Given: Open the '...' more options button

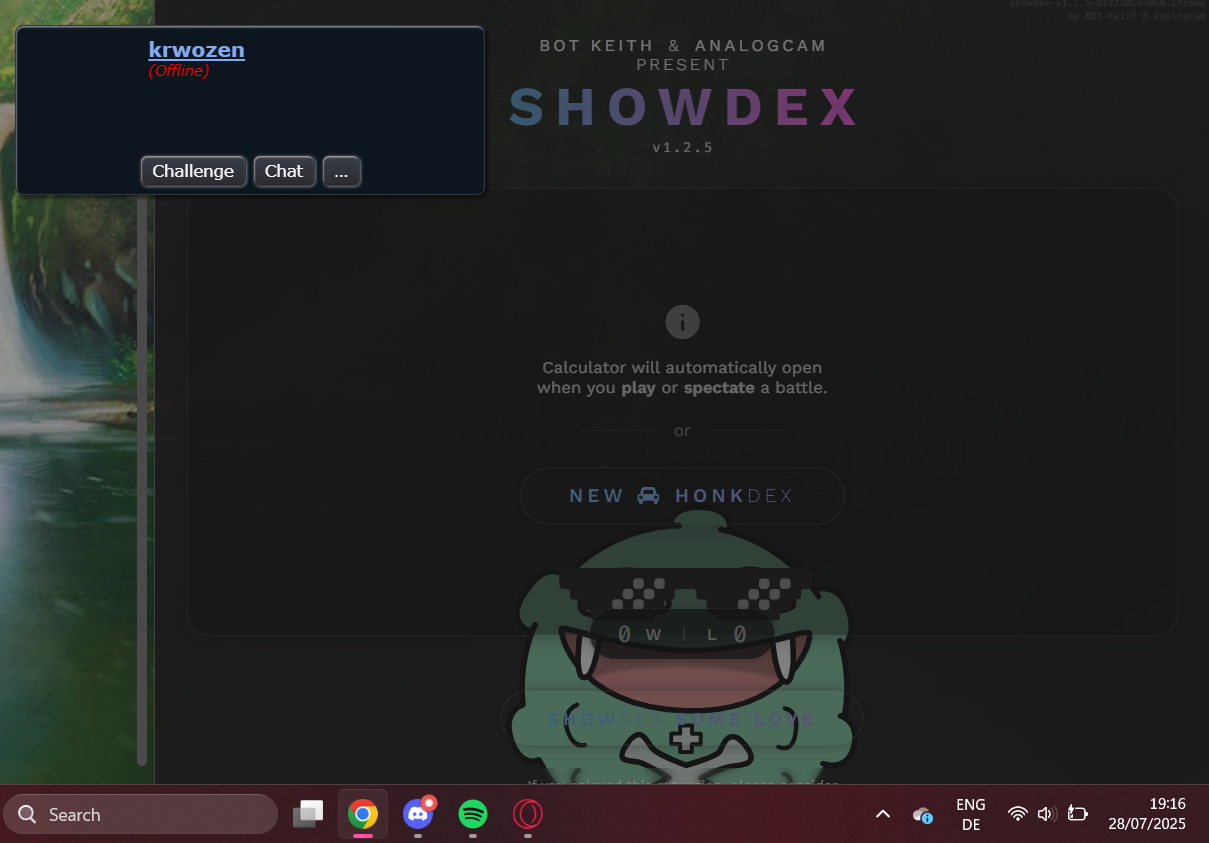Looking at the screenshot, I should click(341, 171).
